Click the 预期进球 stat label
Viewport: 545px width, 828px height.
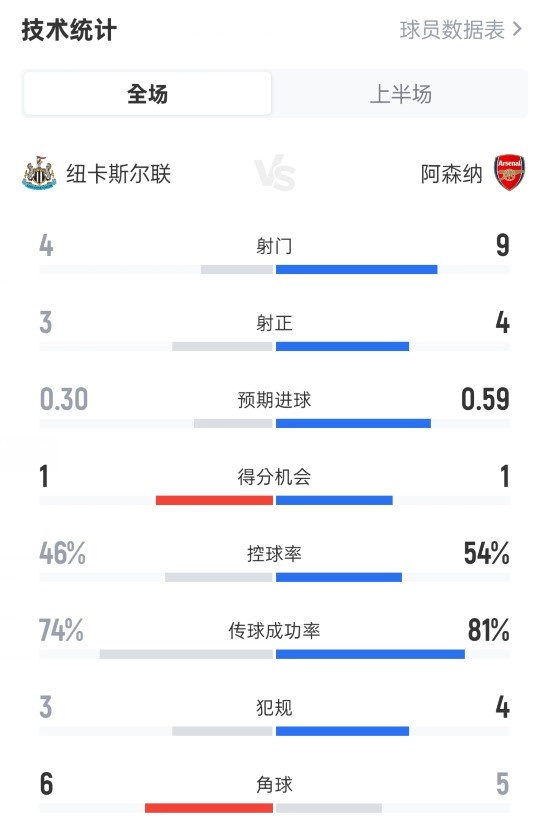(274, 400)
